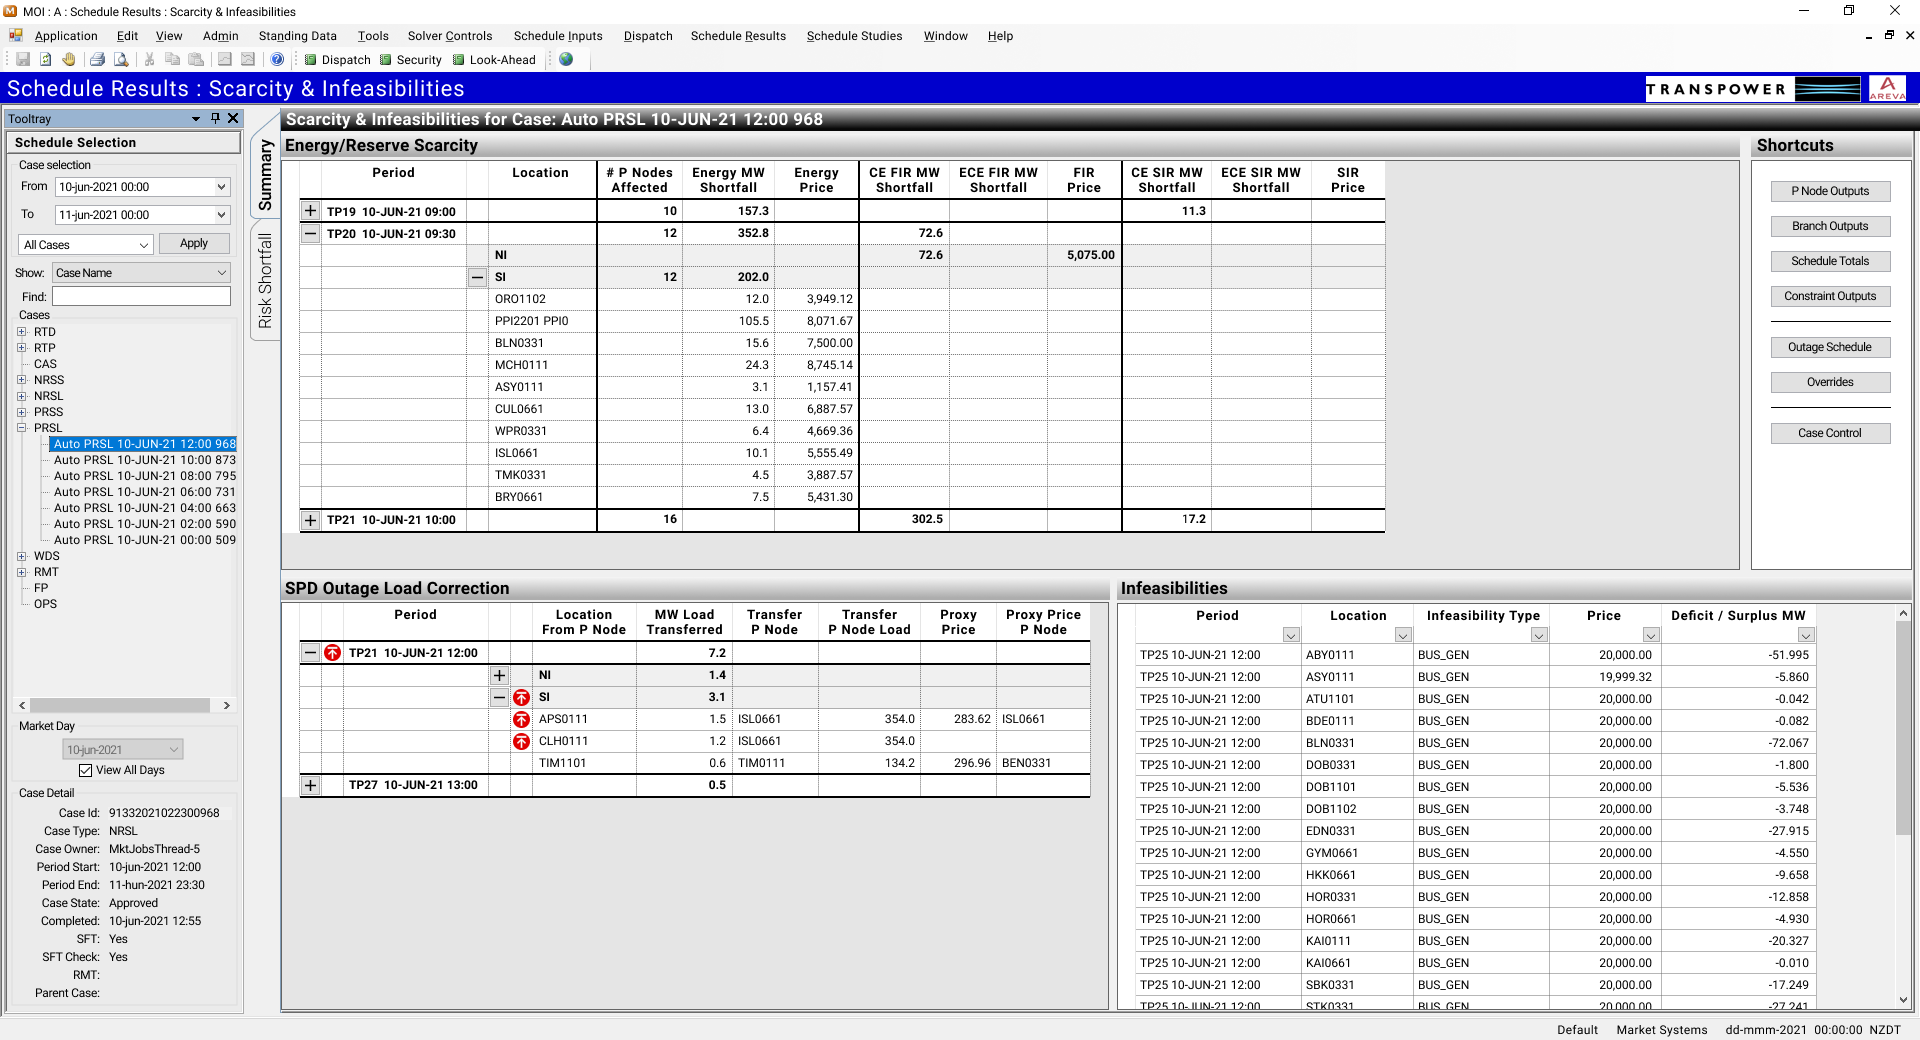
Task: Click the AREVA logo
Action: [x=1887, y=88]
